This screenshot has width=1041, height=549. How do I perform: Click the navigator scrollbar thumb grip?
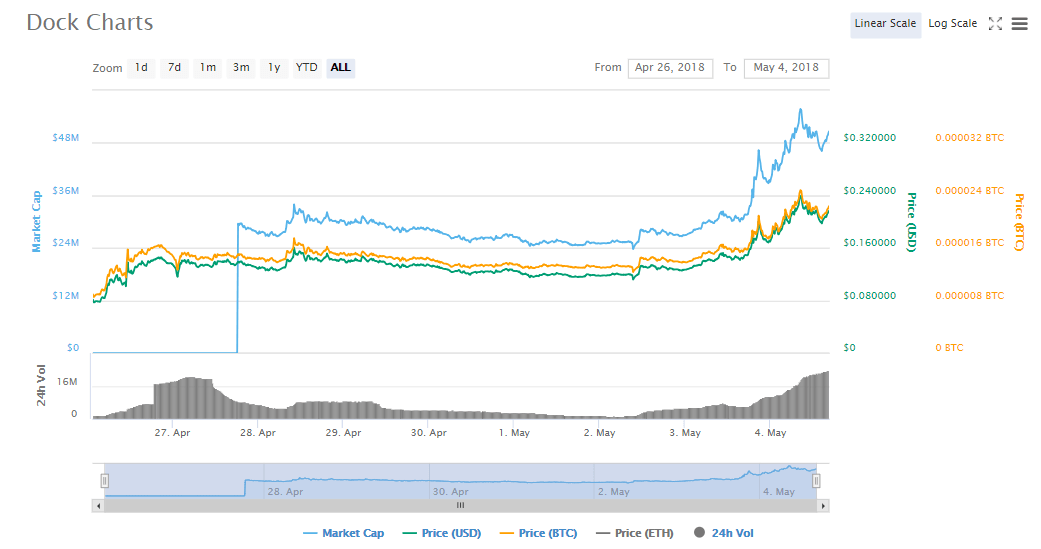(460, 506)
